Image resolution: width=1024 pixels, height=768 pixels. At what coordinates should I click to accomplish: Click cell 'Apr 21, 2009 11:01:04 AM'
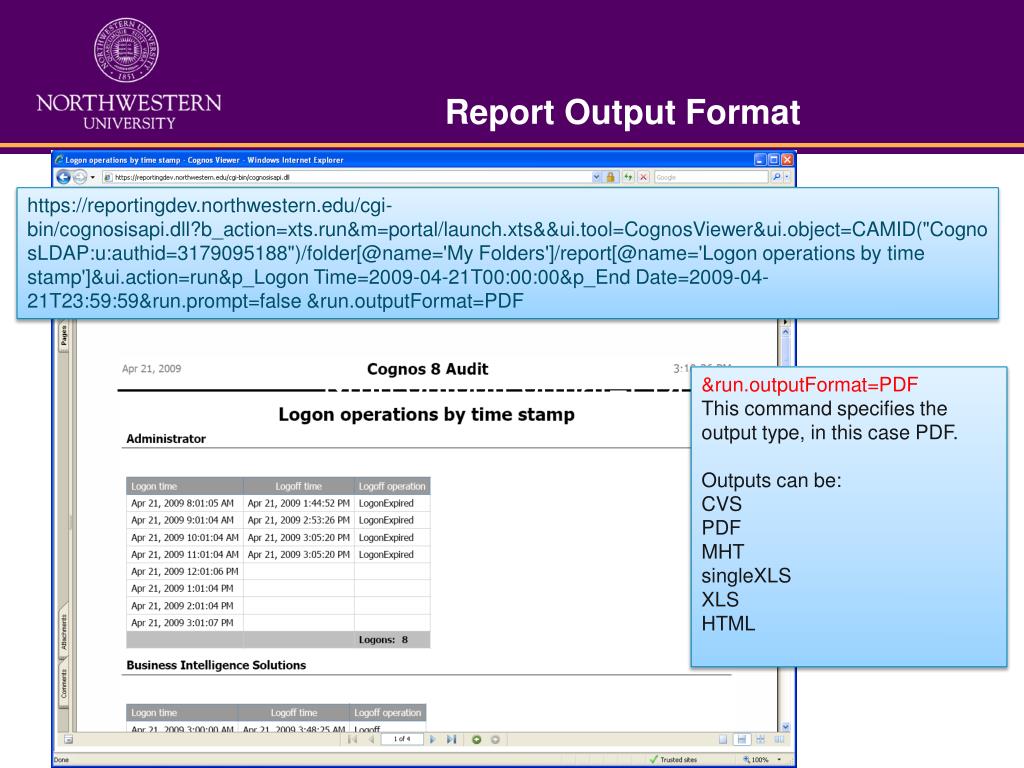coord(185,554)
